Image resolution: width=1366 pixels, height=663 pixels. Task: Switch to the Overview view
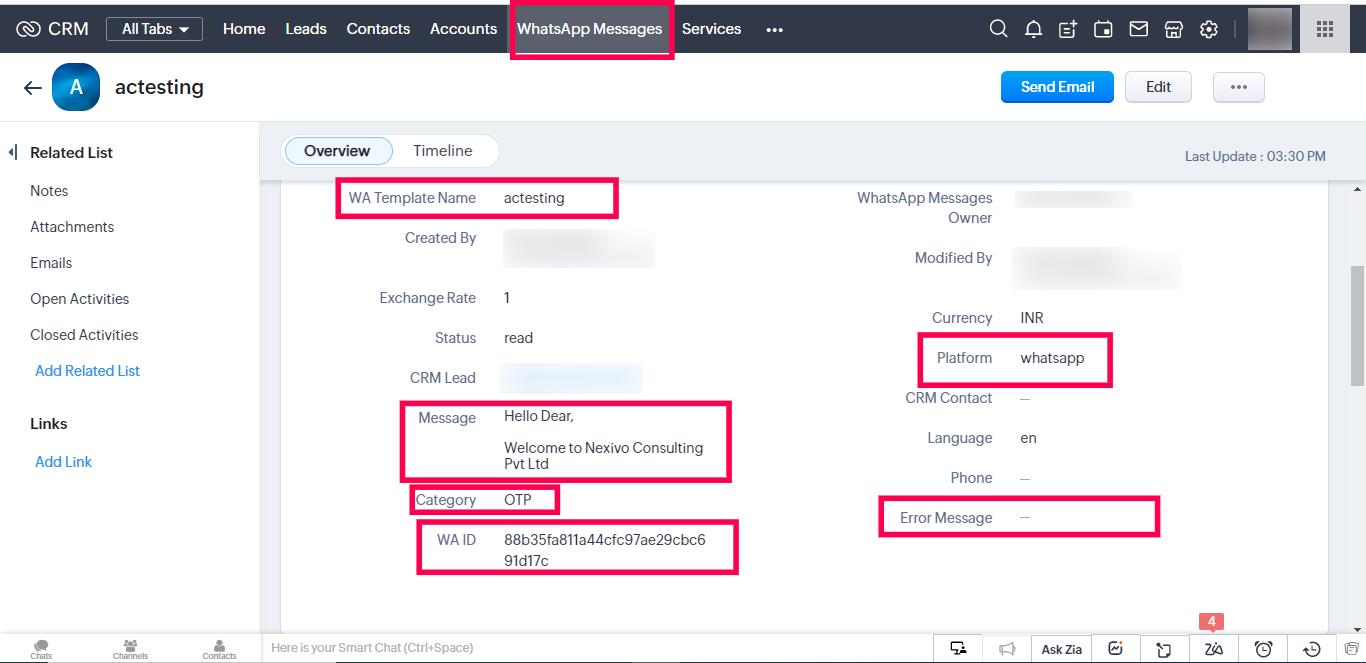(x=337, y=151)
